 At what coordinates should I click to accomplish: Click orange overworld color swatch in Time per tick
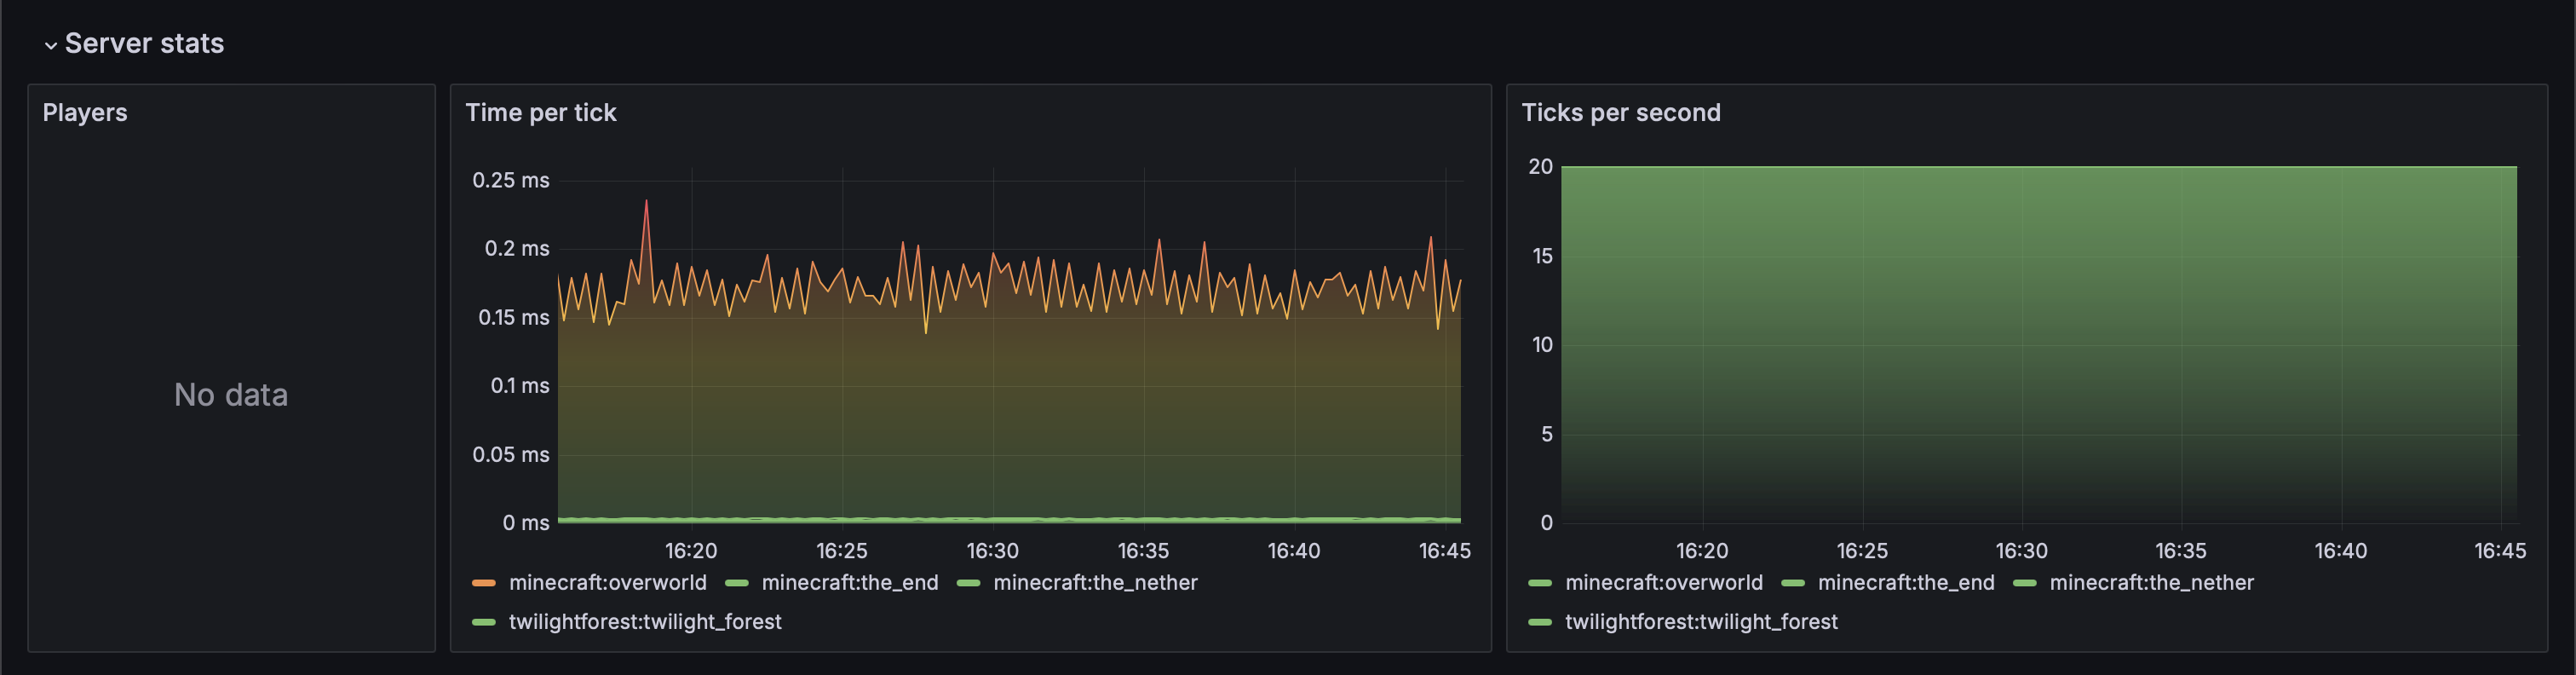[484, 583]
